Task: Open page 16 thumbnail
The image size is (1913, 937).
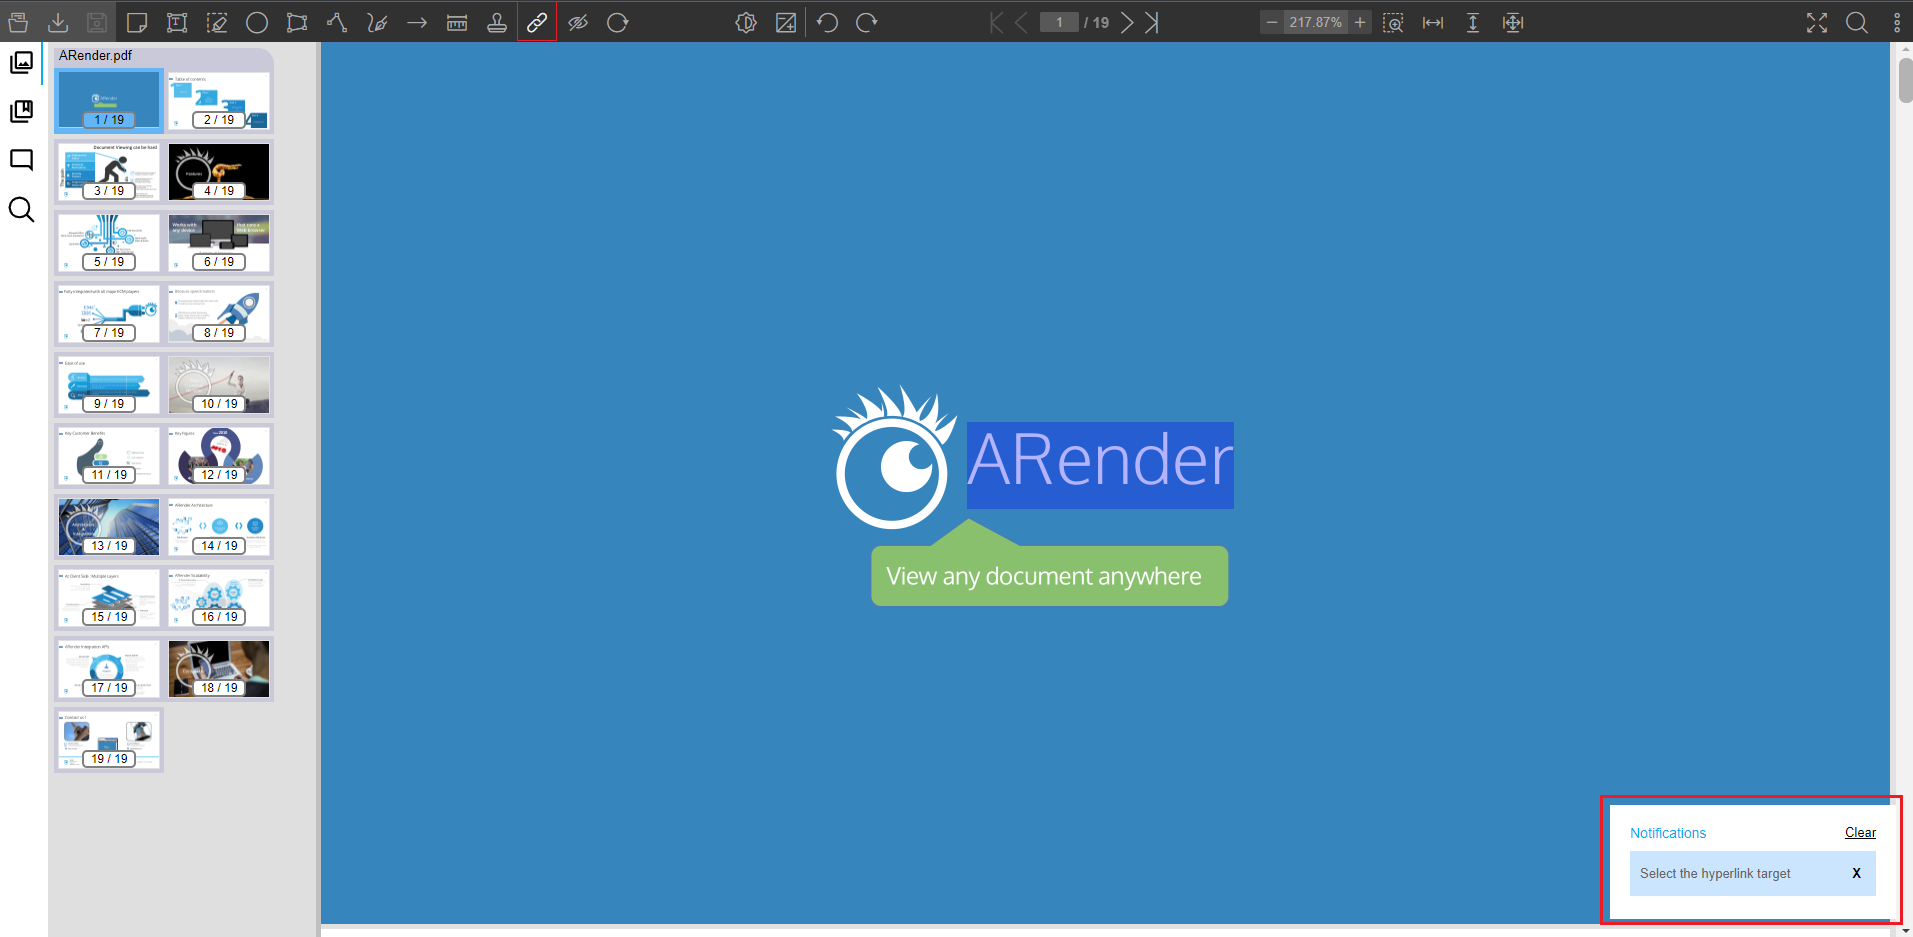Action: [x=219, y=597]
